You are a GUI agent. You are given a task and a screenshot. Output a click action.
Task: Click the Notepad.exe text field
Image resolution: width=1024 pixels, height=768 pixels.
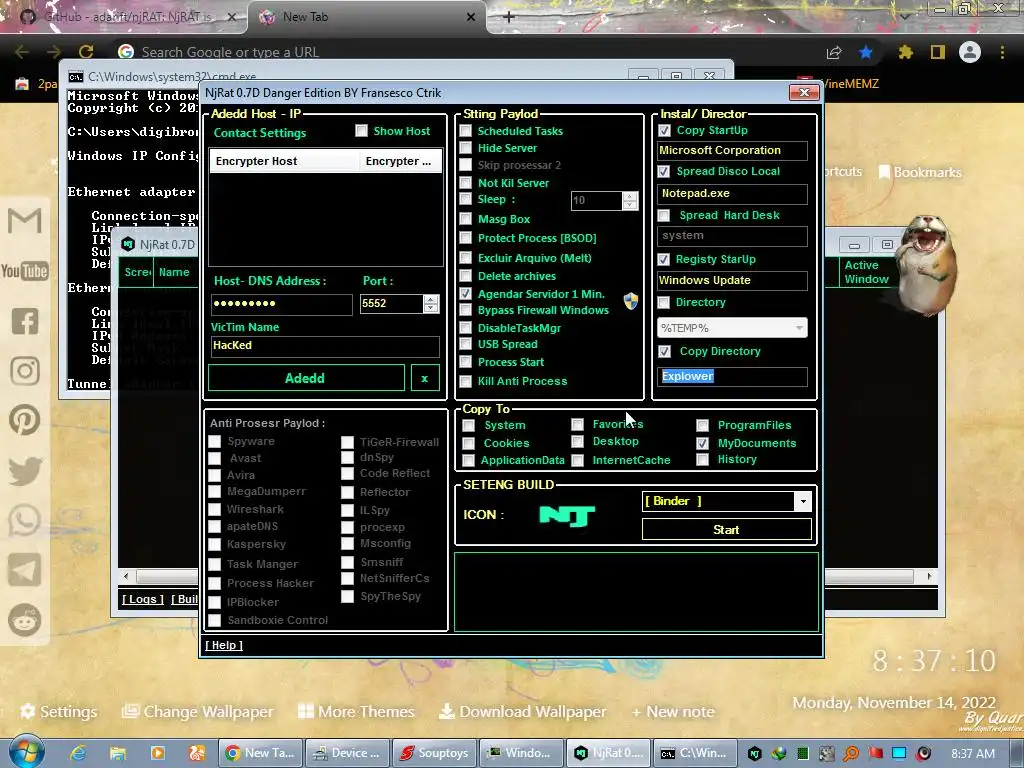(732, 193)
